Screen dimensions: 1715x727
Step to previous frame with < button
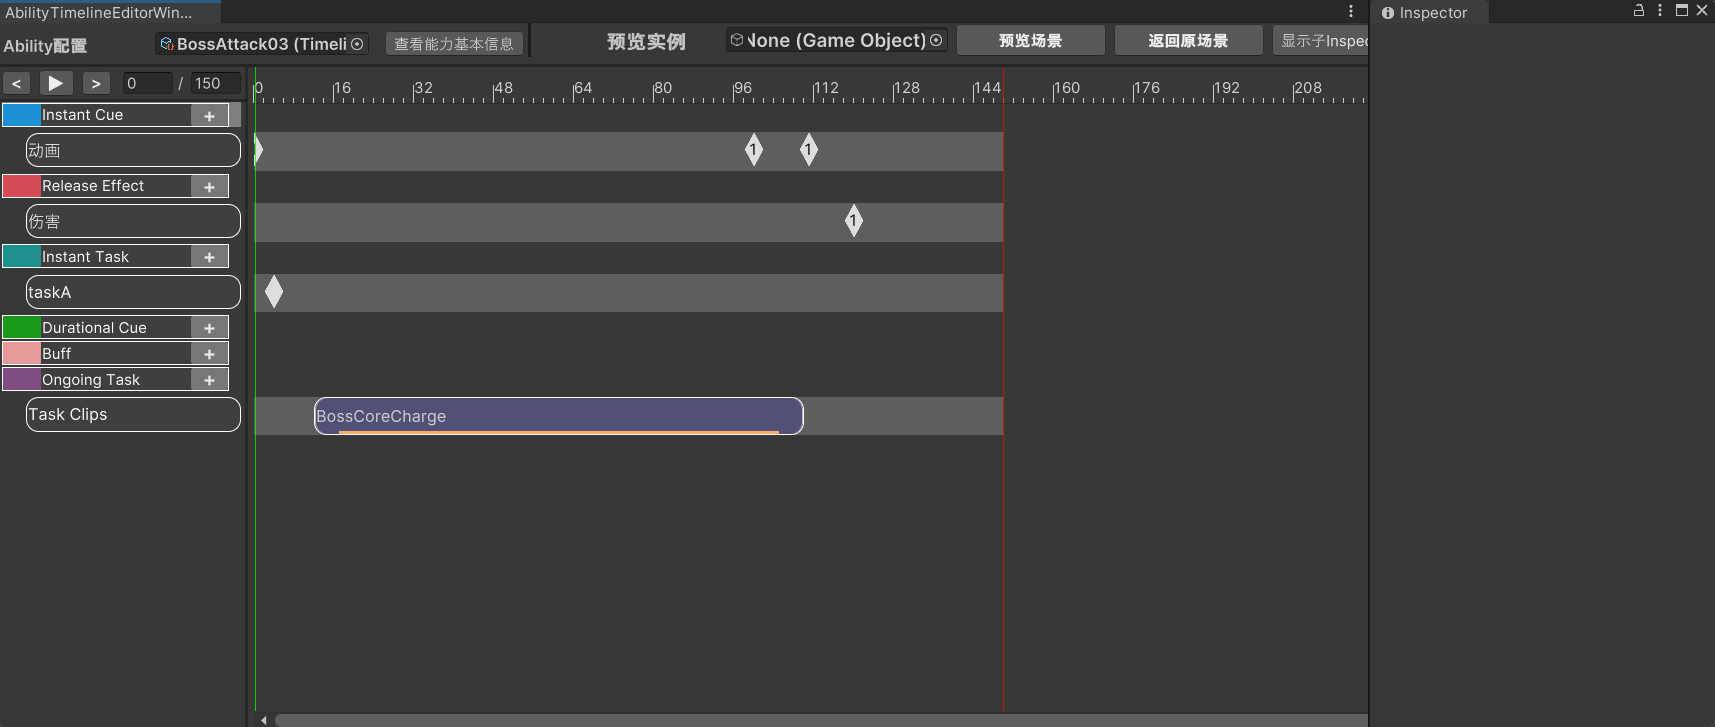coord(16,84)
